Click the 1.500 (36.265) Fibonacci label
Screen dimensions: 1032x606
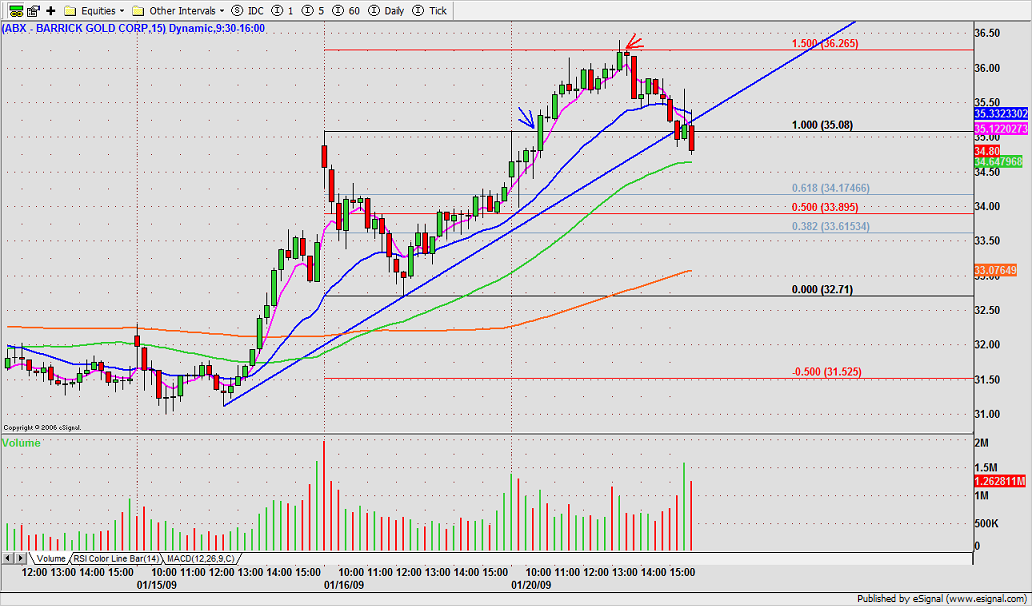click(825, 43)
